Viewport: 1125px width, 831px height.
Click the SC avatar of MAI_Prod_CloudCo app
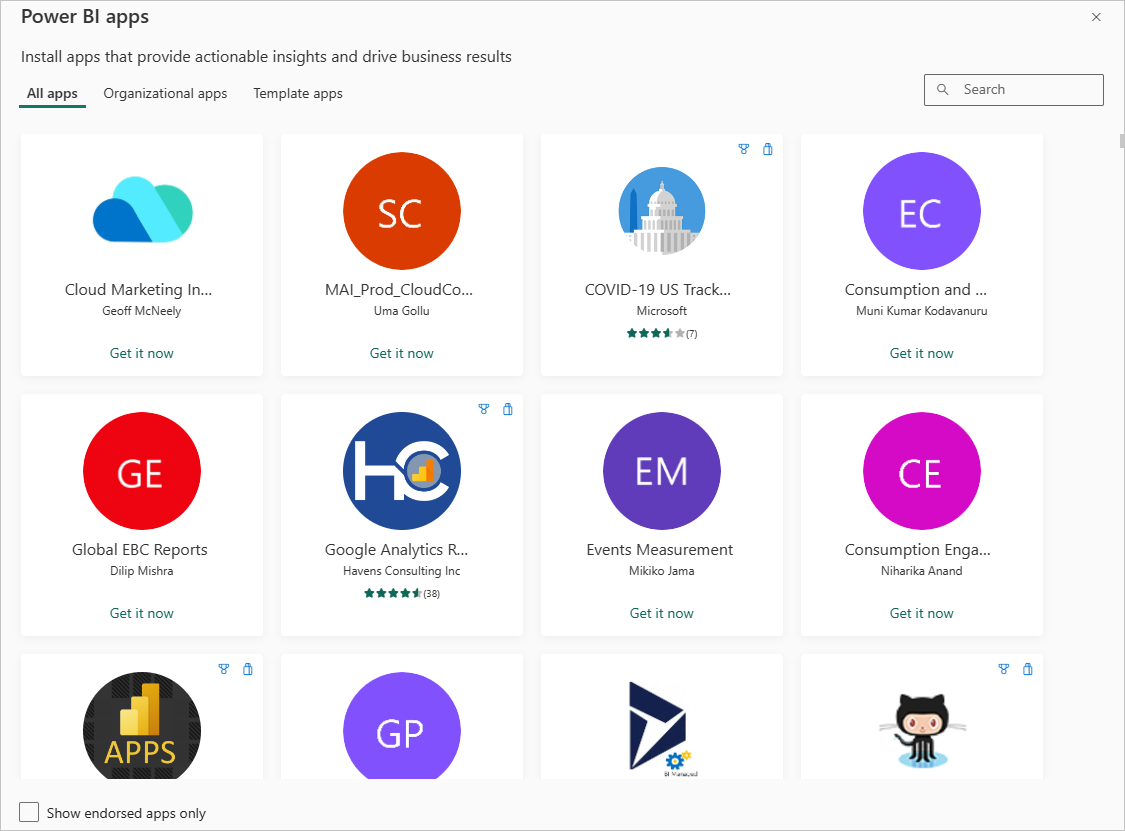pyautogui.click(x=402, y=211)
